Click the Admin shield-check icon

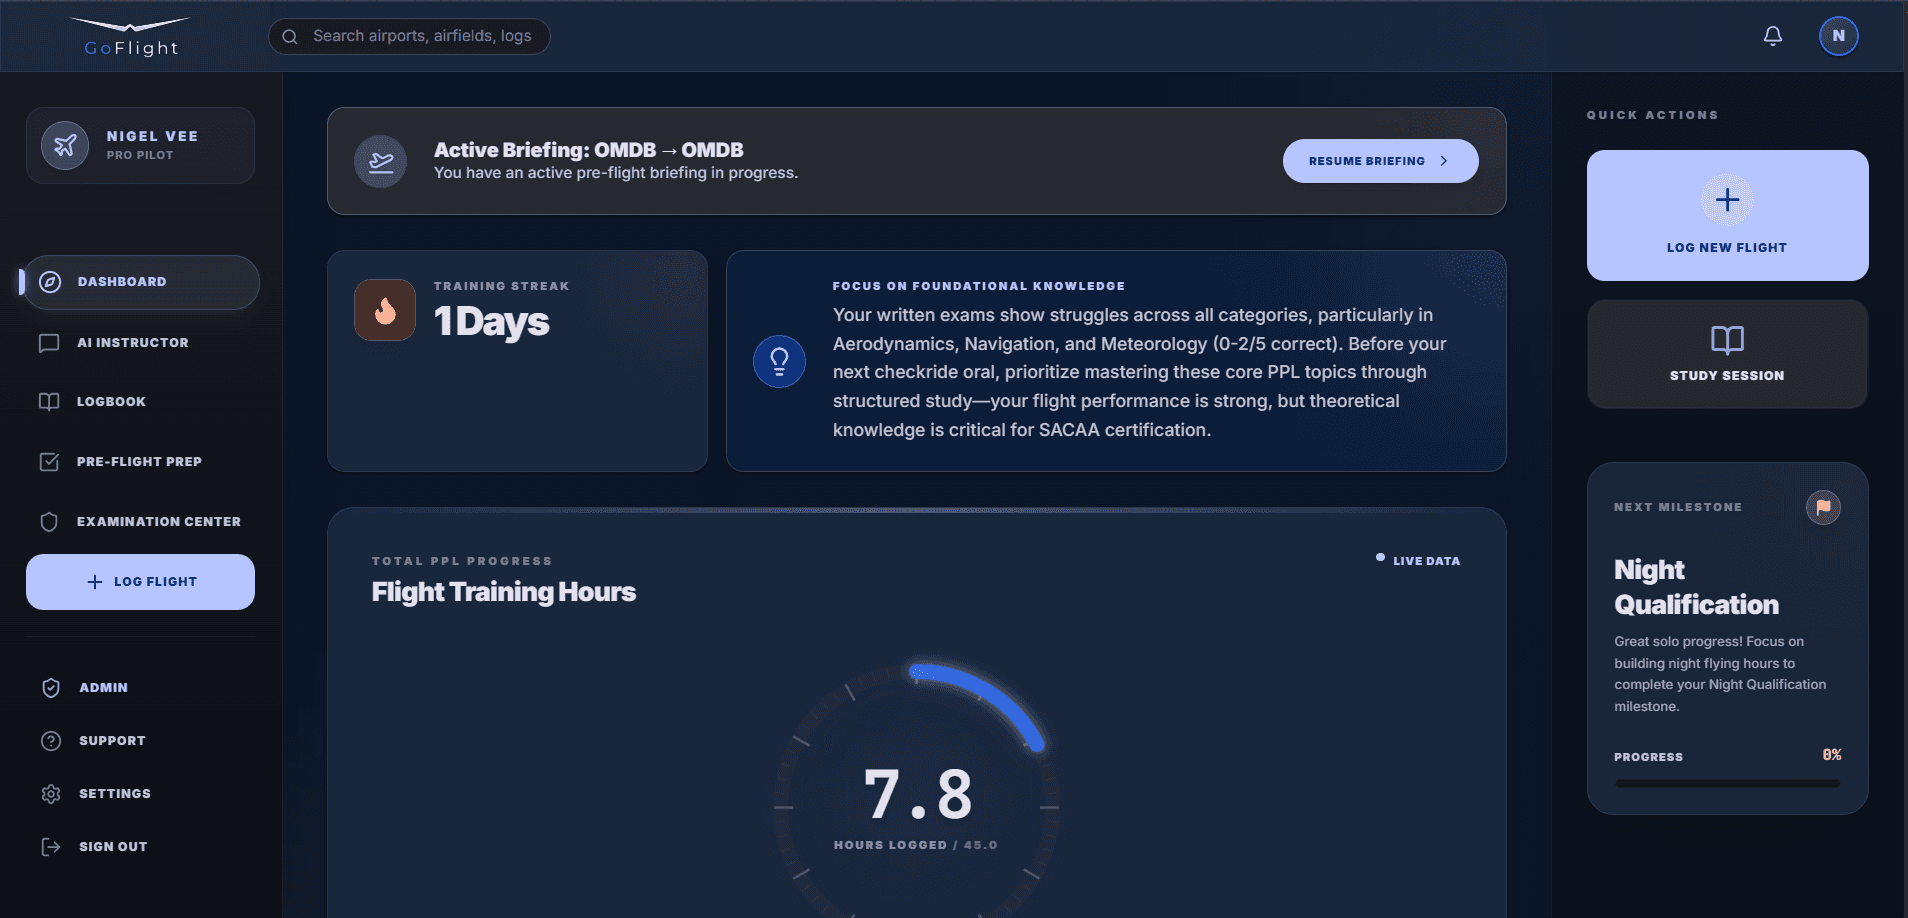point(51,688)
